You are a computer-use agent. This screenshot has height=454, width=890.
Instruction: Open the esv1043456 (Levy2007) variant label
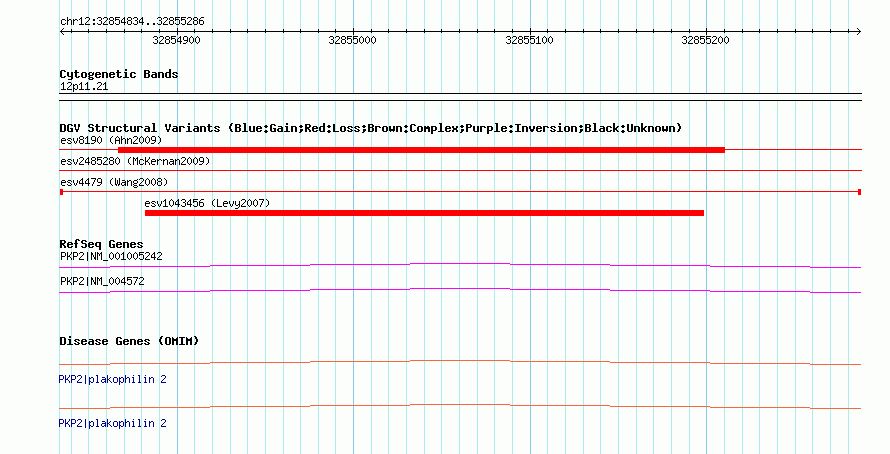(x=207, y=203)
